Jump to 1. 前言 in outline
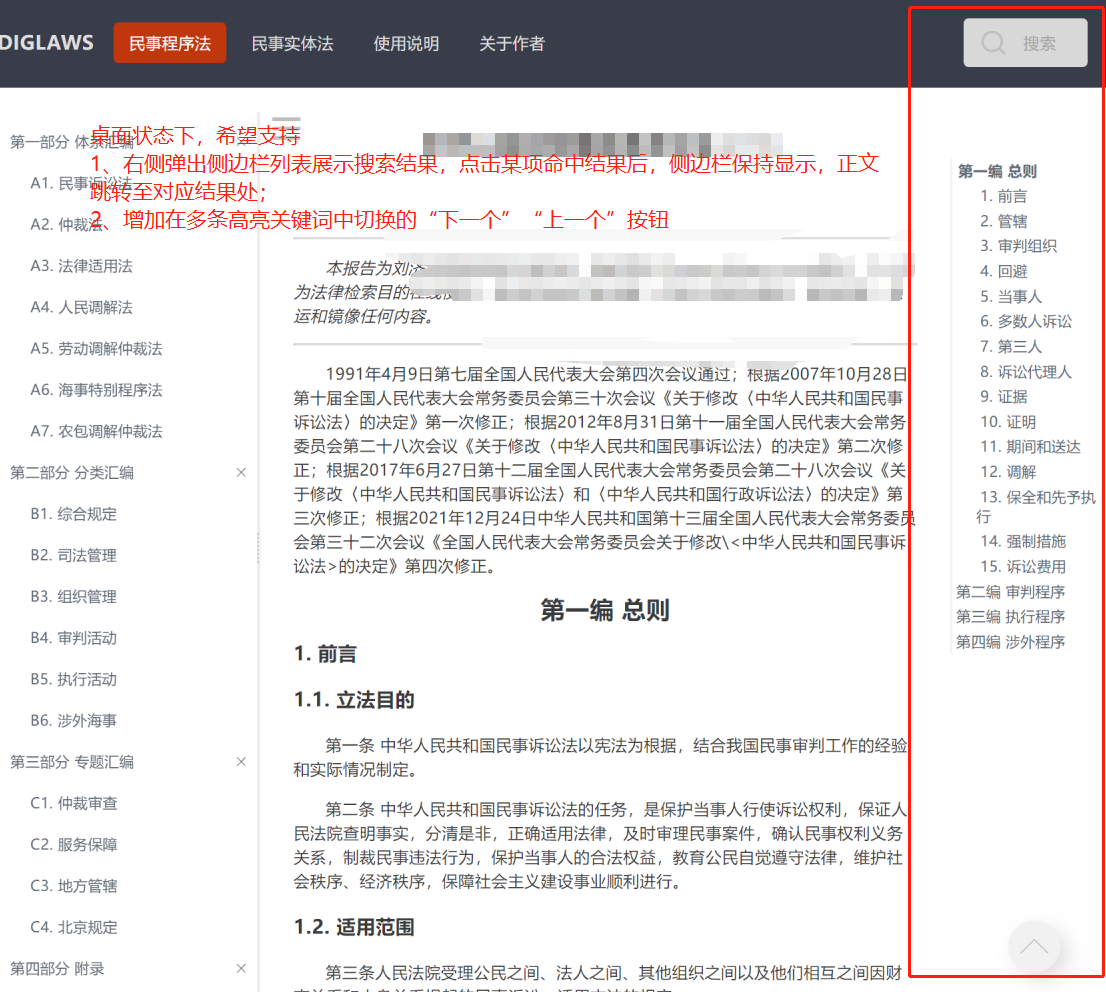1106x992 pixels. [x=1003, y=196]
